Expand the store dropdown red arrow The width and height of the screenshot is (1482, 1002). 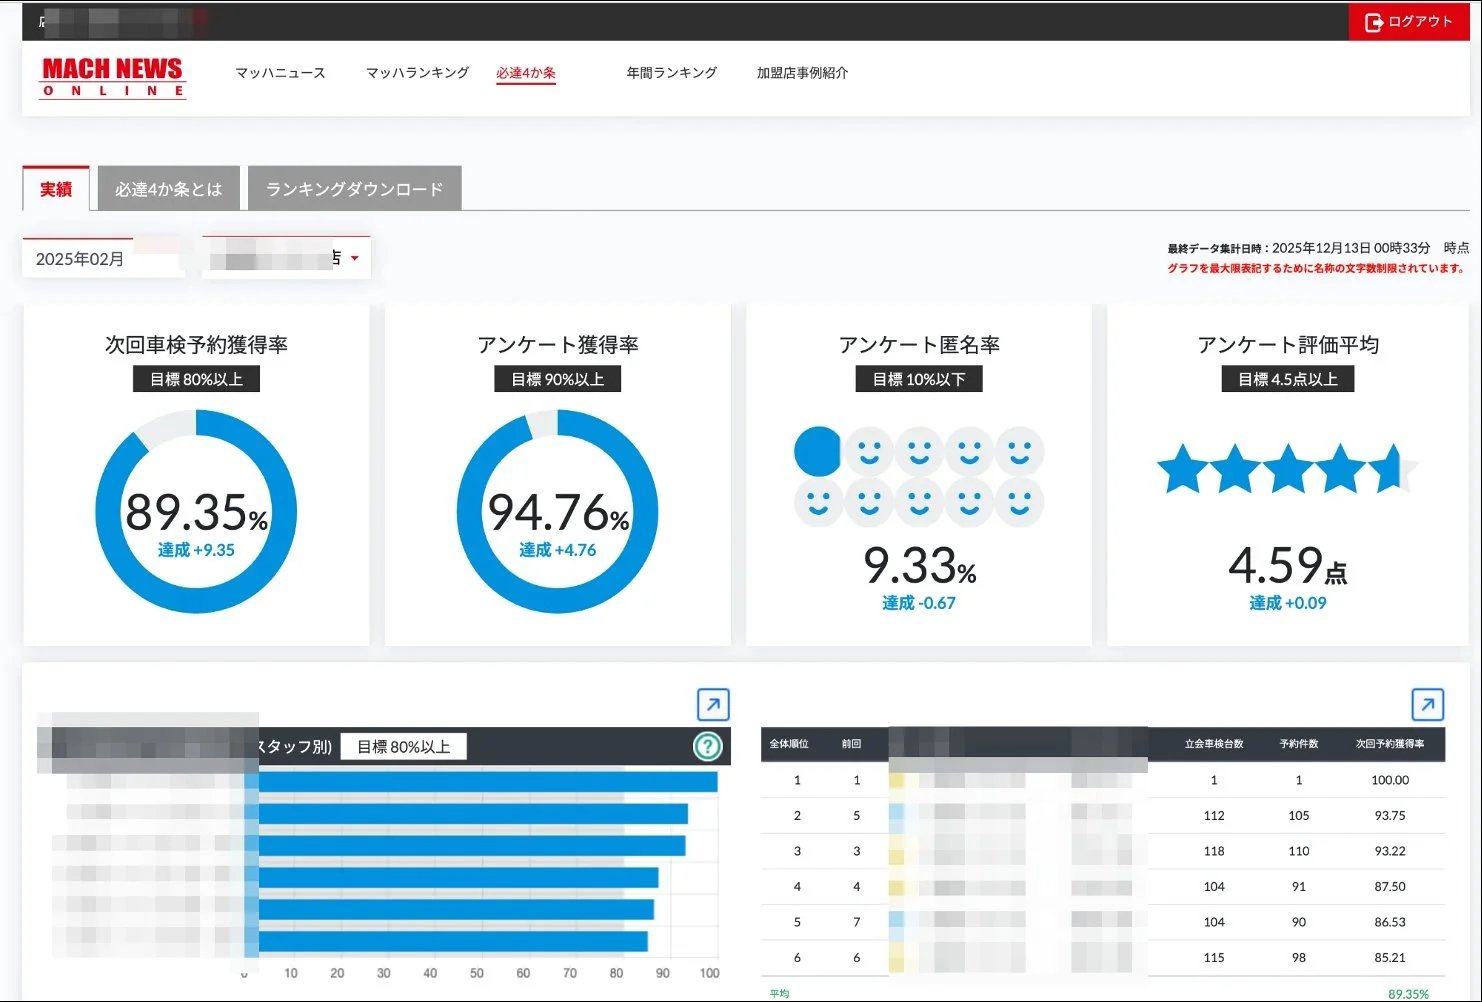pos(355,259)
